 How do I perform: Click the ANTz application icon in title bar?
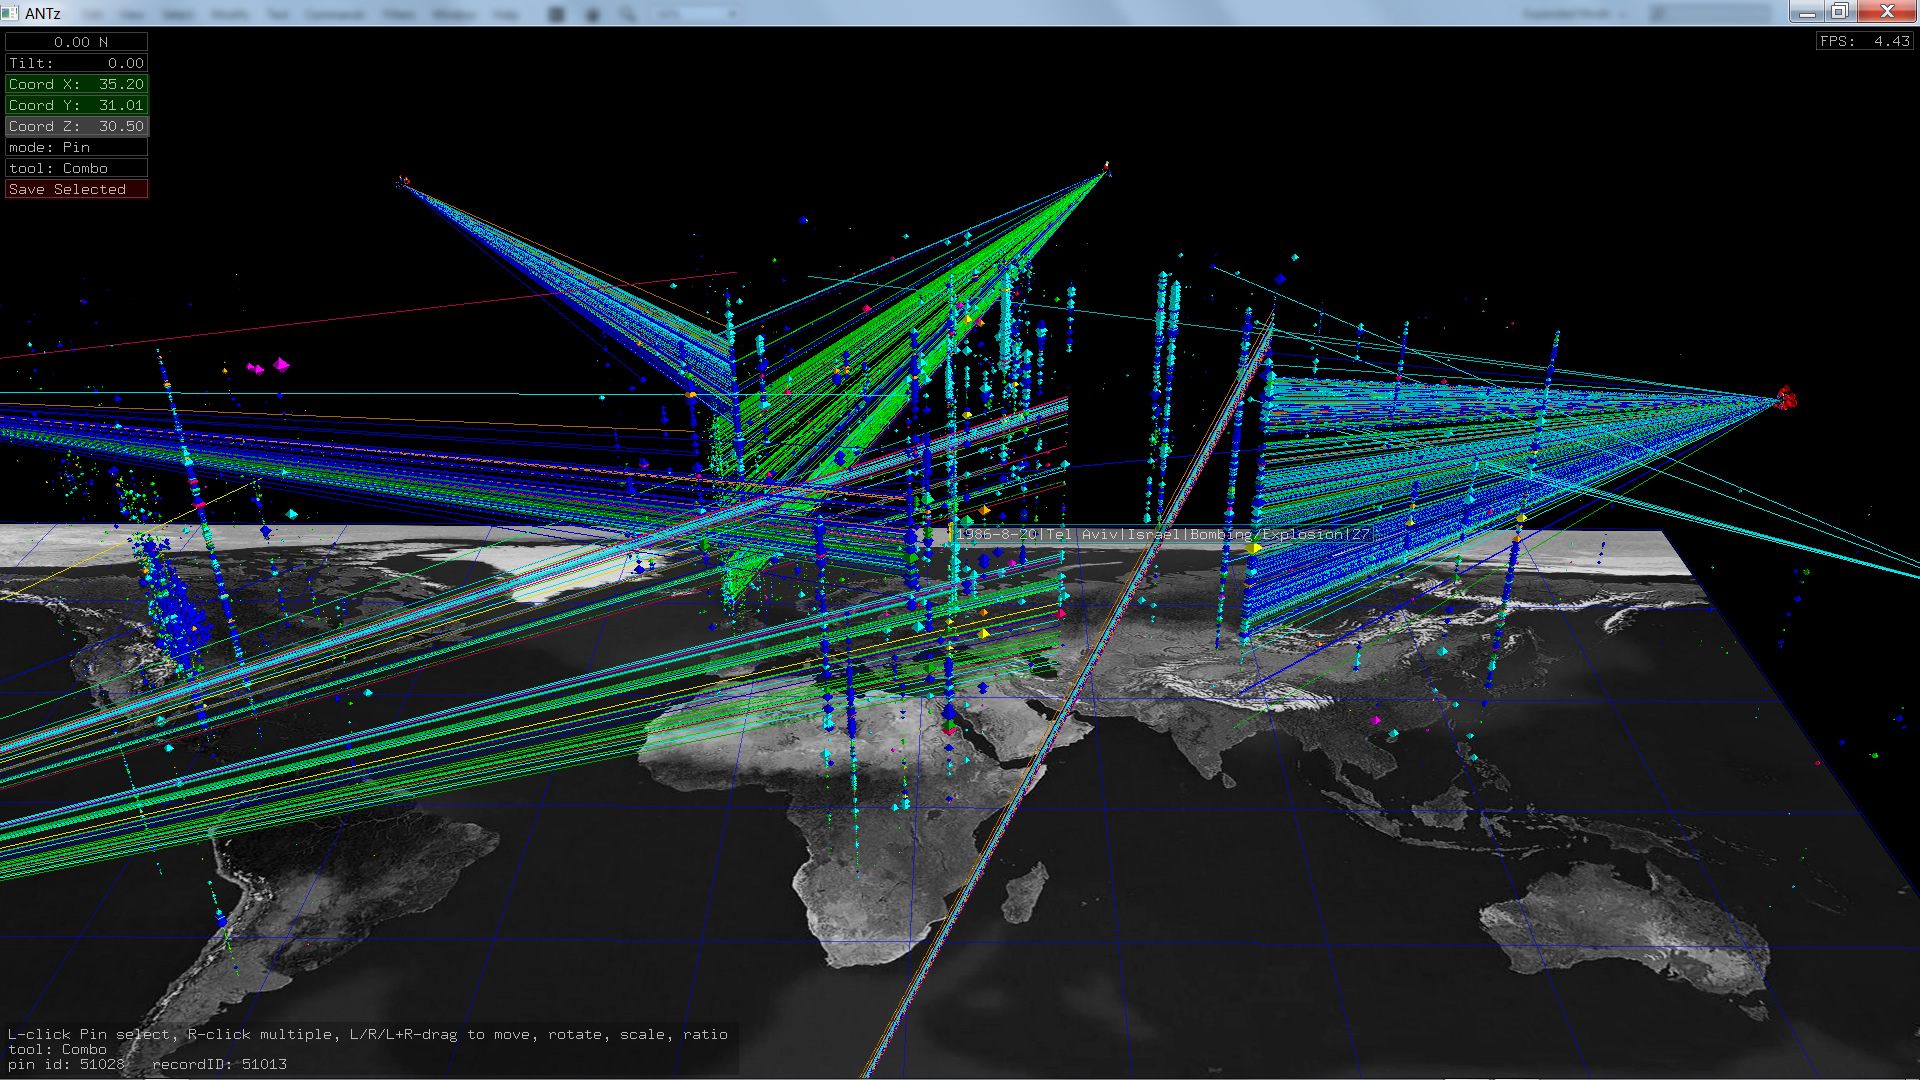click(11, 13)
